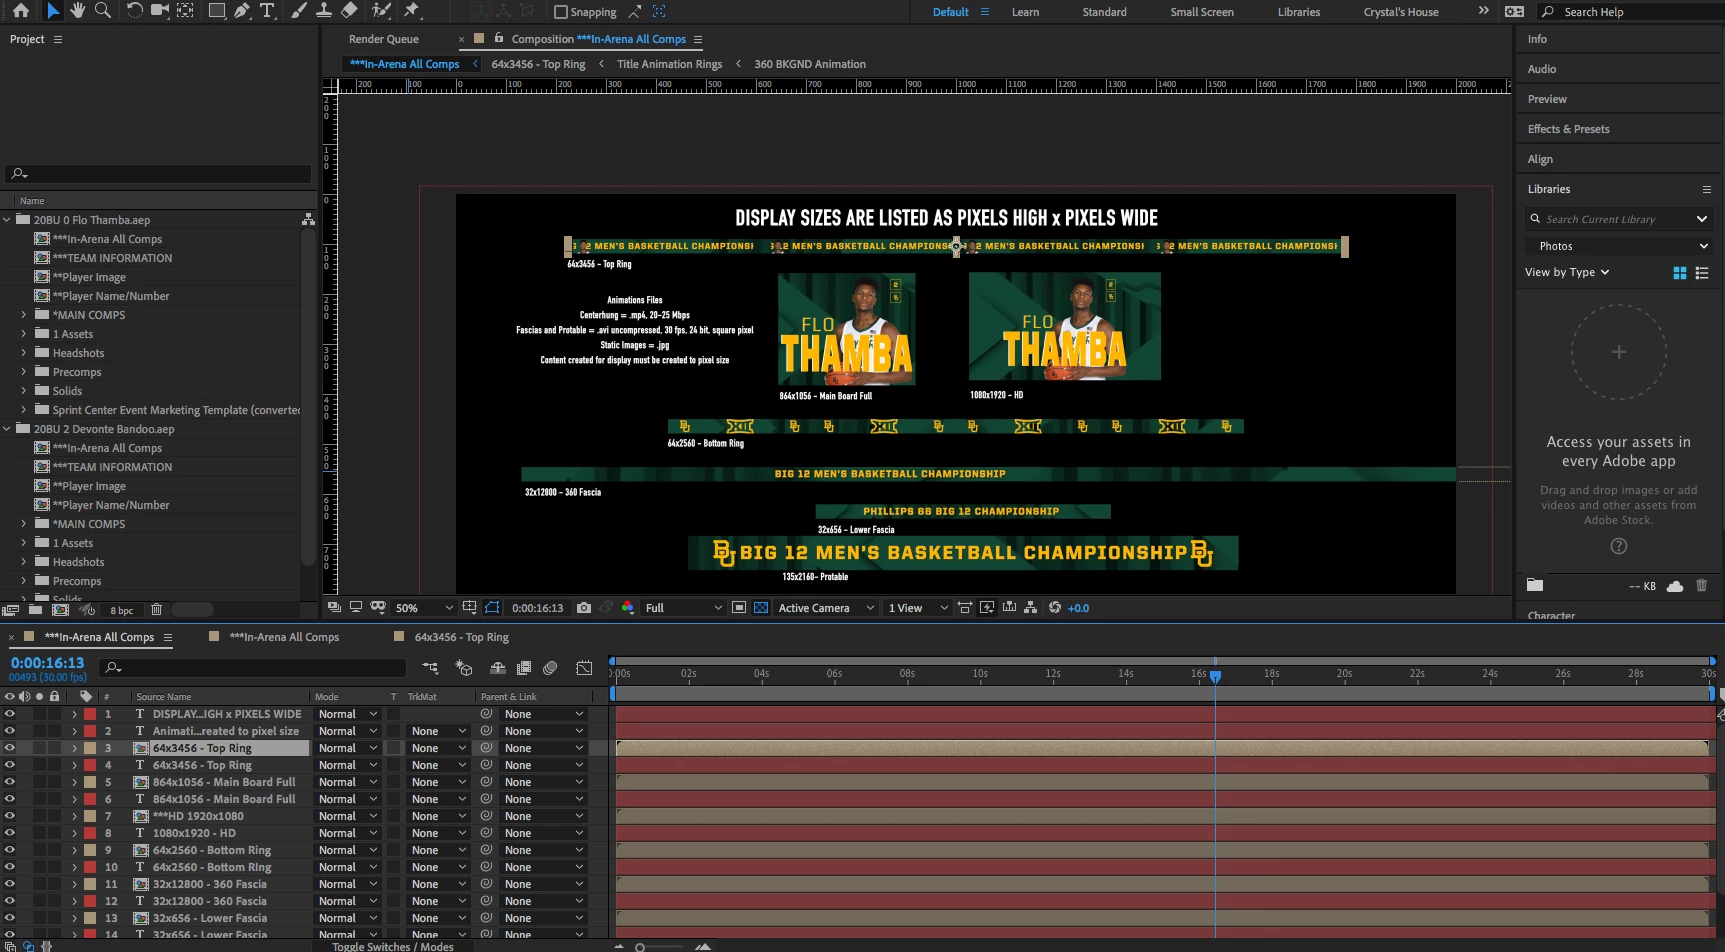Expand properties of layer 8 1080x1920 - HD

(x=74, y=833)
